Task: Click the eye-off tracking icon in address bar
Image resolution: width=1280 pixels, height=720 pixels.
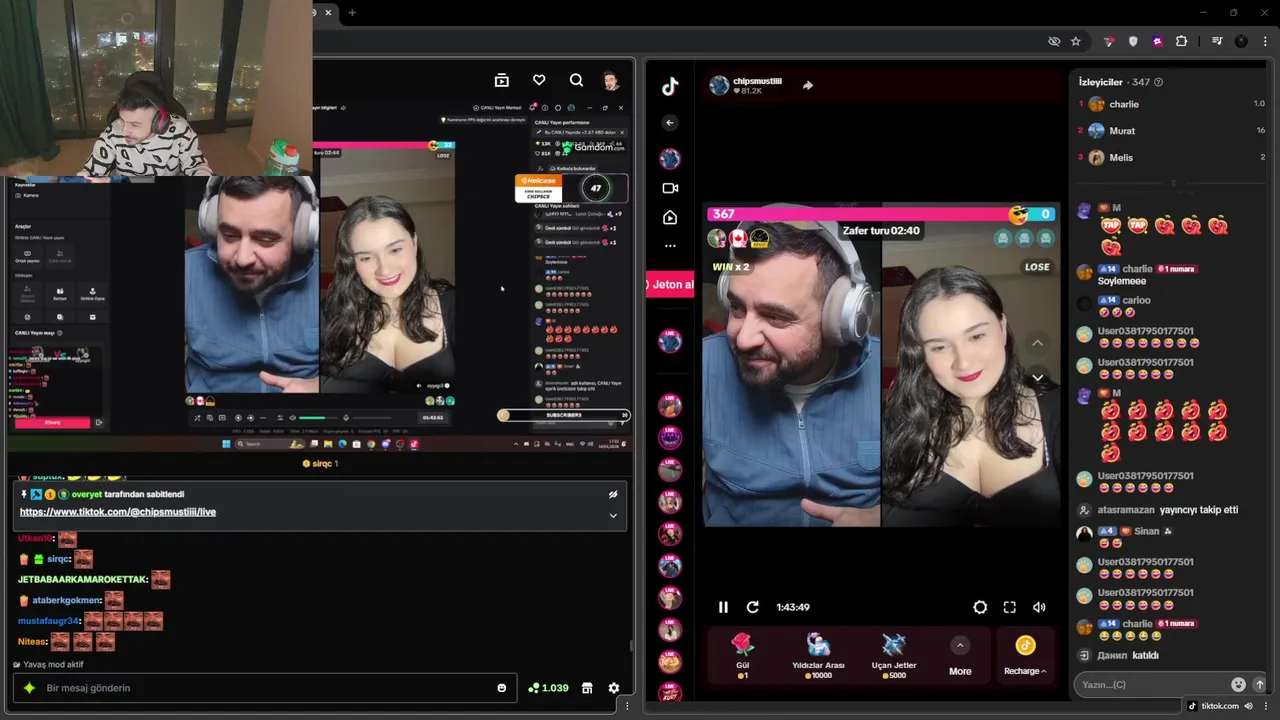Action: point(1054,41)
